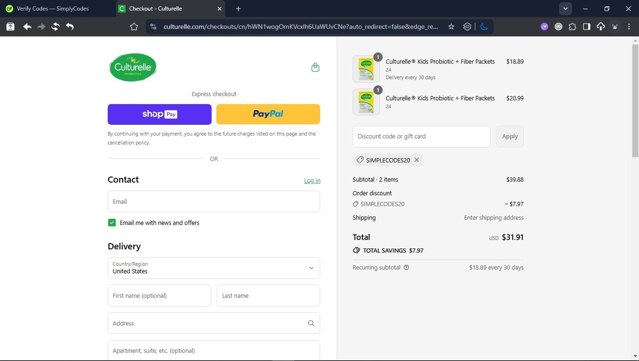Go back using the browser back arrow
The height and width of the screenshot is (361, 639).
(27, 26)
